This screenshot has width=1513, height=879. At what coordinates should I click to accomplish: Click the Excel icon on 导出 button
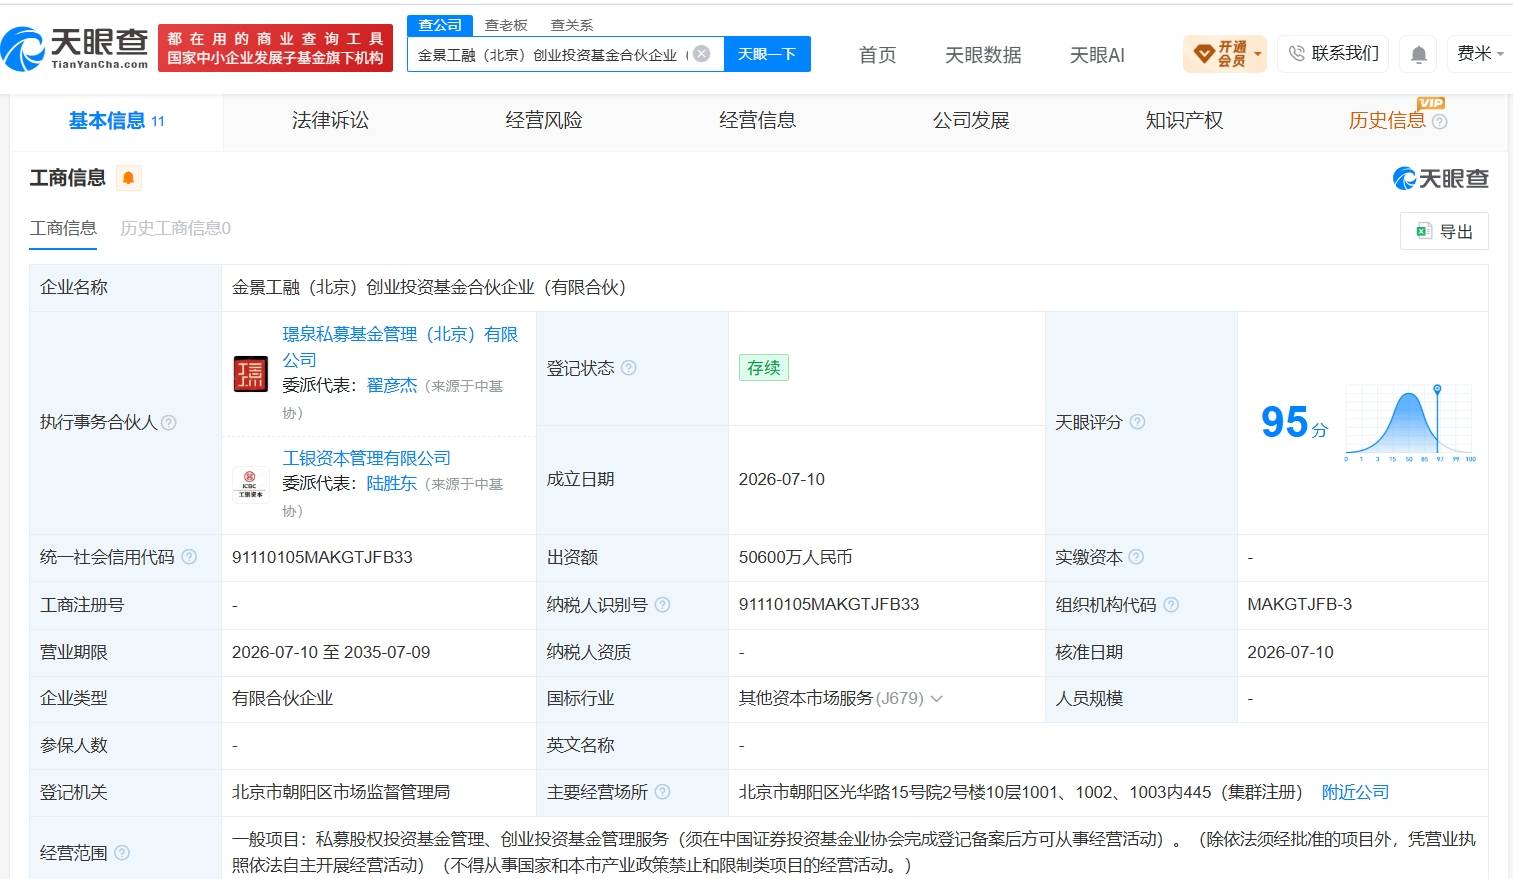1423,232
